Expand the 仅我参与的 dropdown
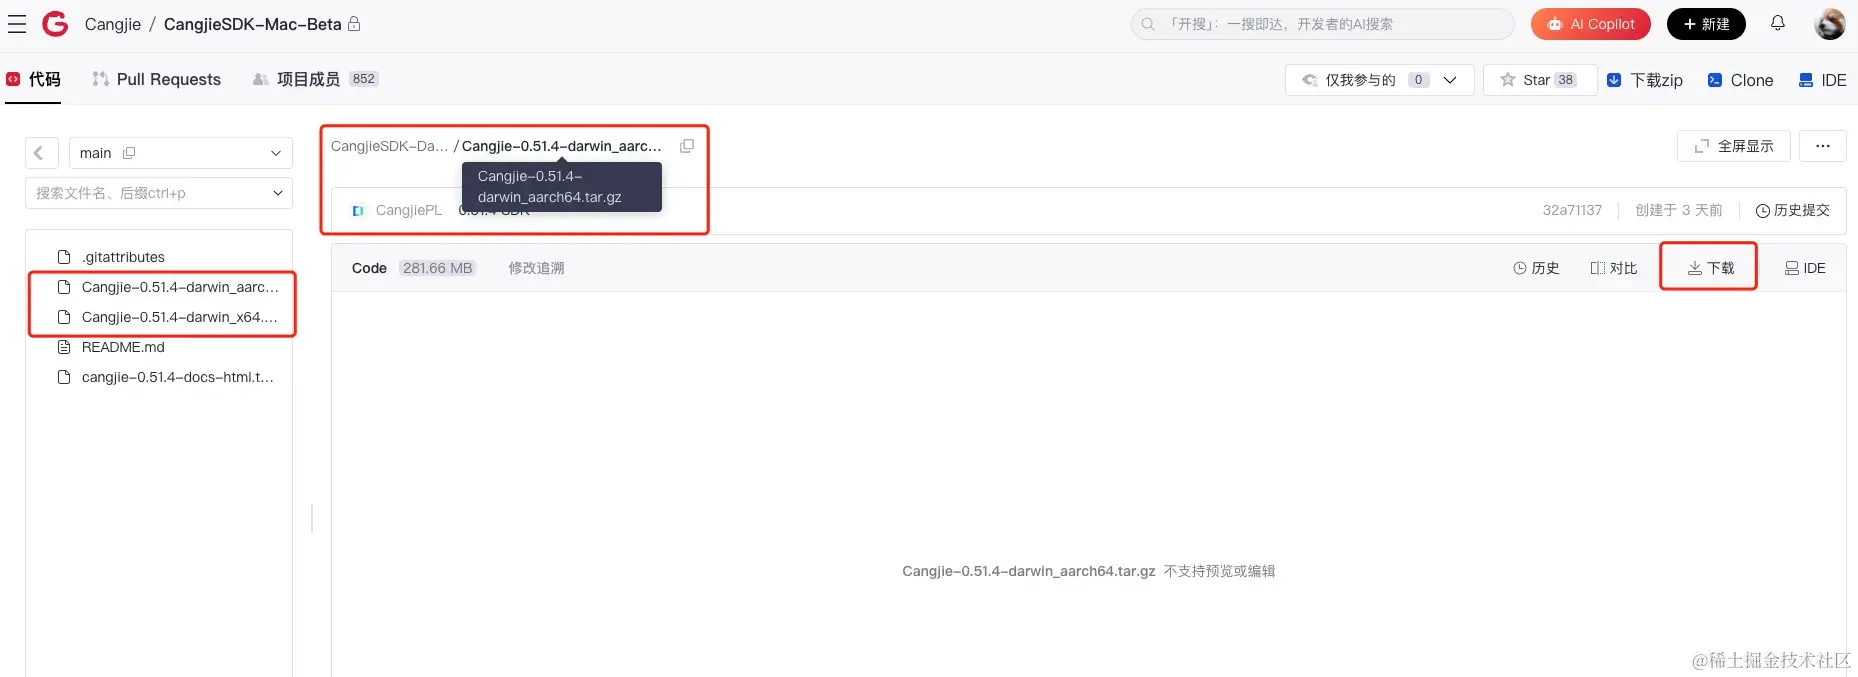The image size is (1858, 677). coord(1379,80)
